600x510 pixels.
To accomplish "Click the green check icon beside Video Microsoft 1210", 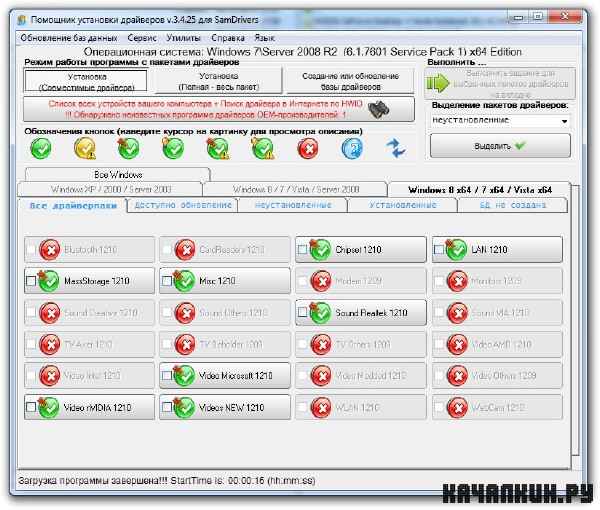I will (184, 376).
